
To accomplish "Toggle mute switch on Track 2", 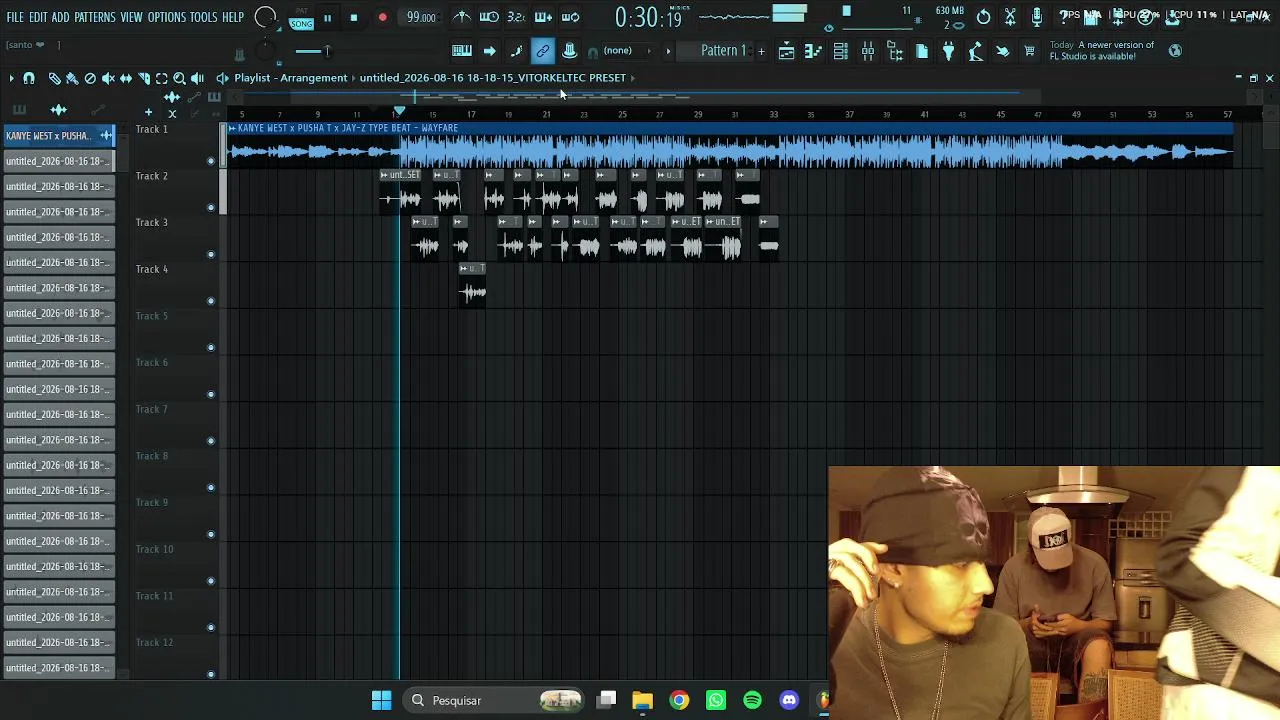I will (x=211, y=208).
